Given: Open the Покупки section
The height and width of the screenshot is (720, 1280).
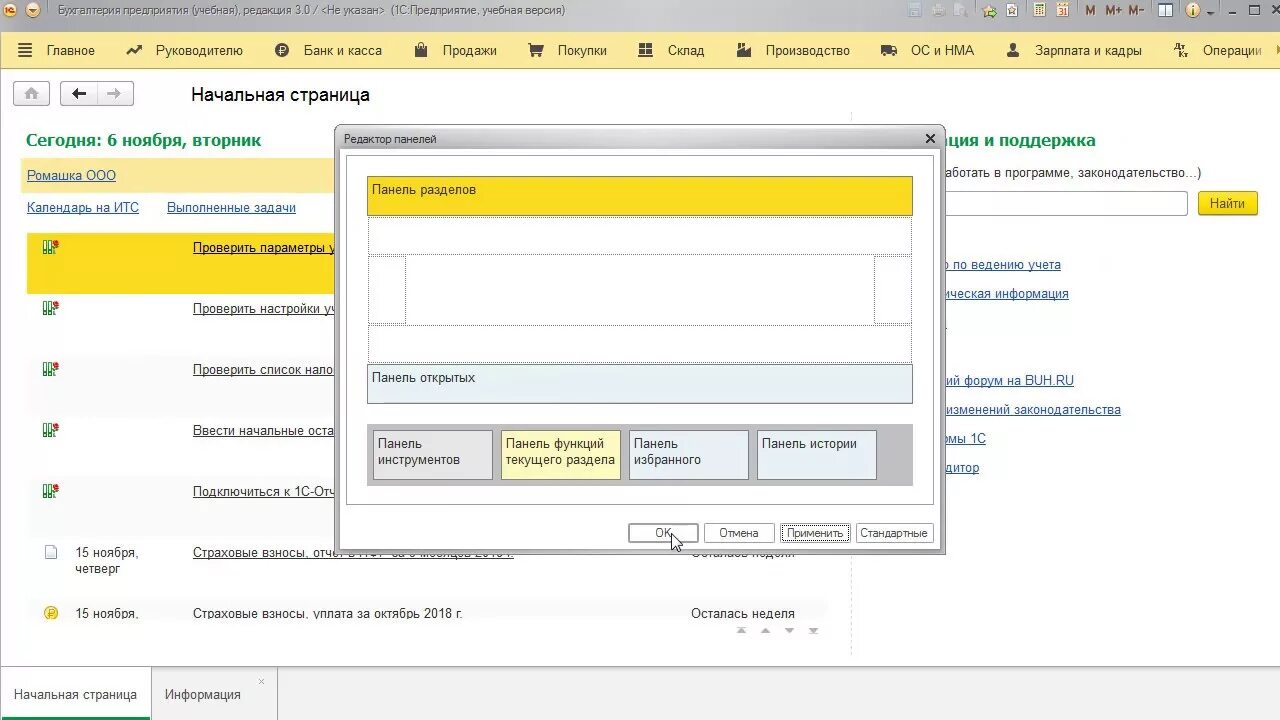Looking at the screenshot, I should click(x=567, y=50).
